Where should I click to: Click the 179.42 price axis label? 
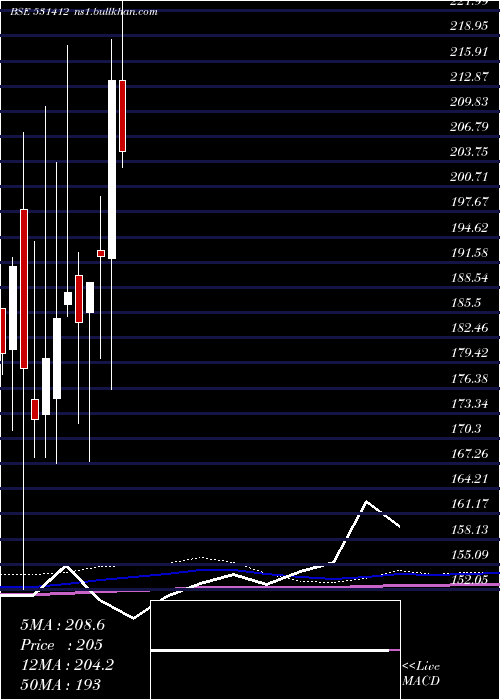469,353
